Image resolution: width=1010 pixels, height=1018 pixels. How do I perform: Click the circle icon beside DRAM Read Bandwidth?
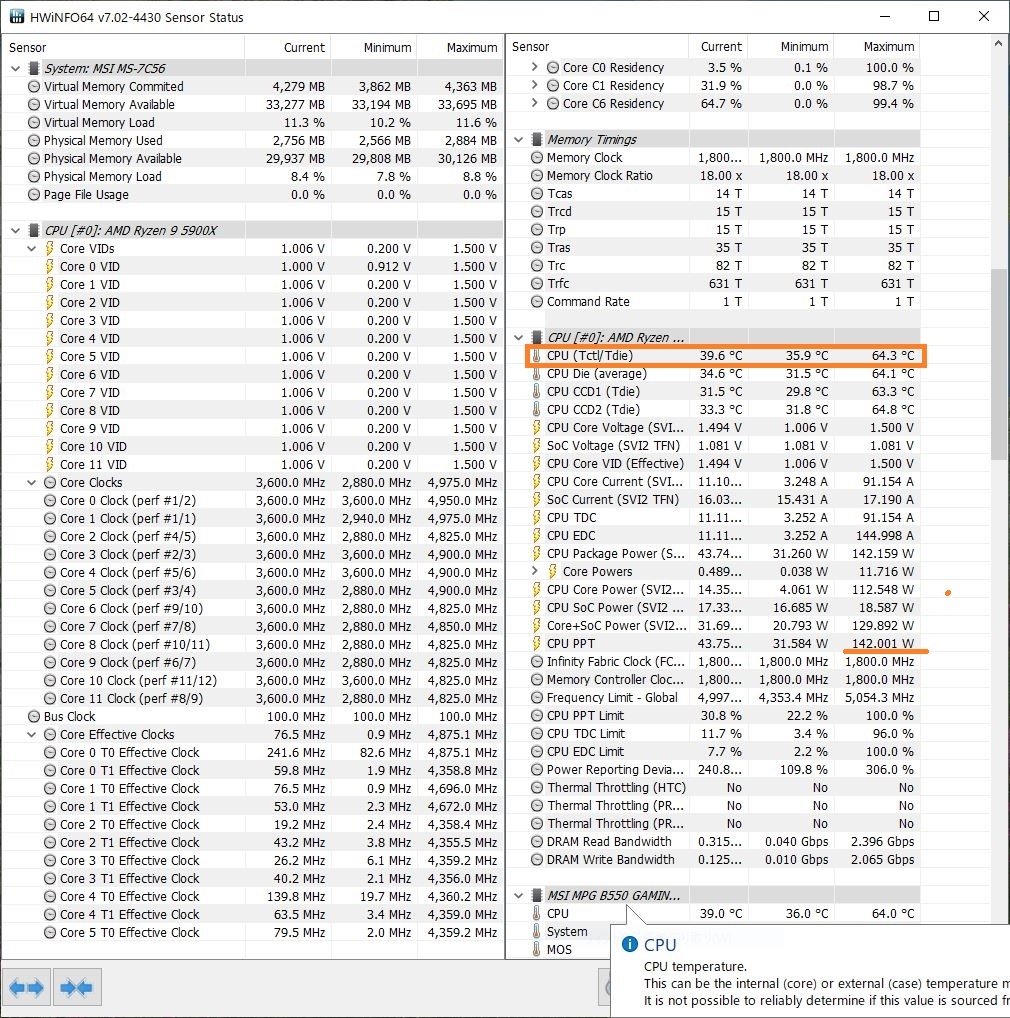coord(537,841)
